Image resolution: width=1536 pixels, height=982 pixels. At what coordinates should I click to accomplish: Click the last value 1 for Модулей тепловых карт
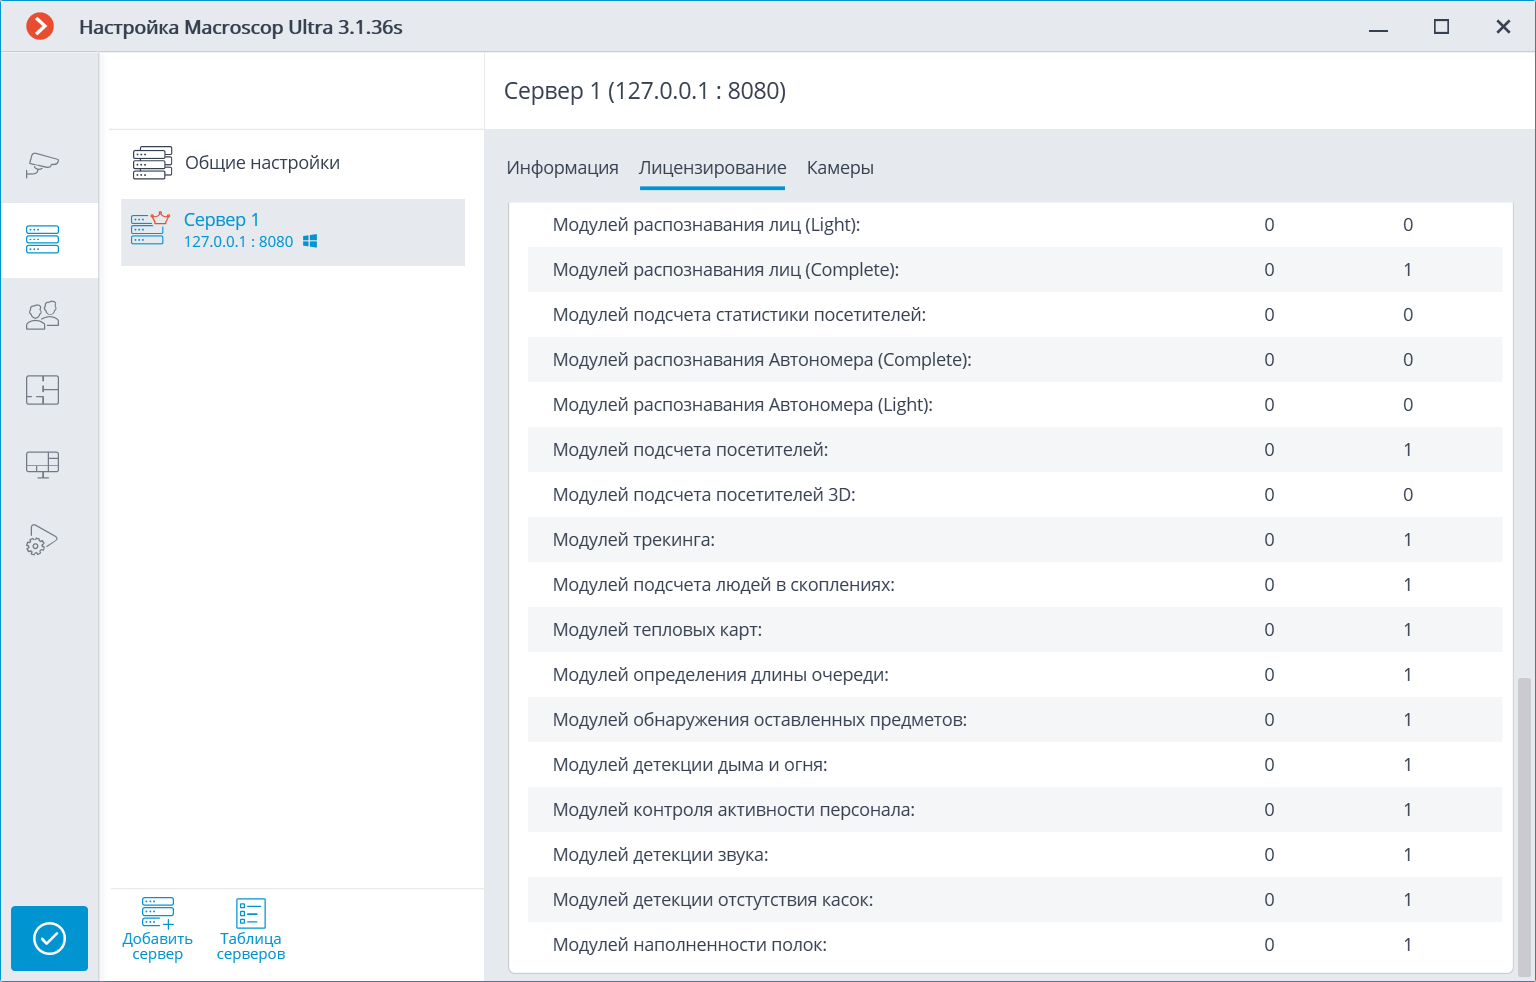click(x=1408, y=630)
